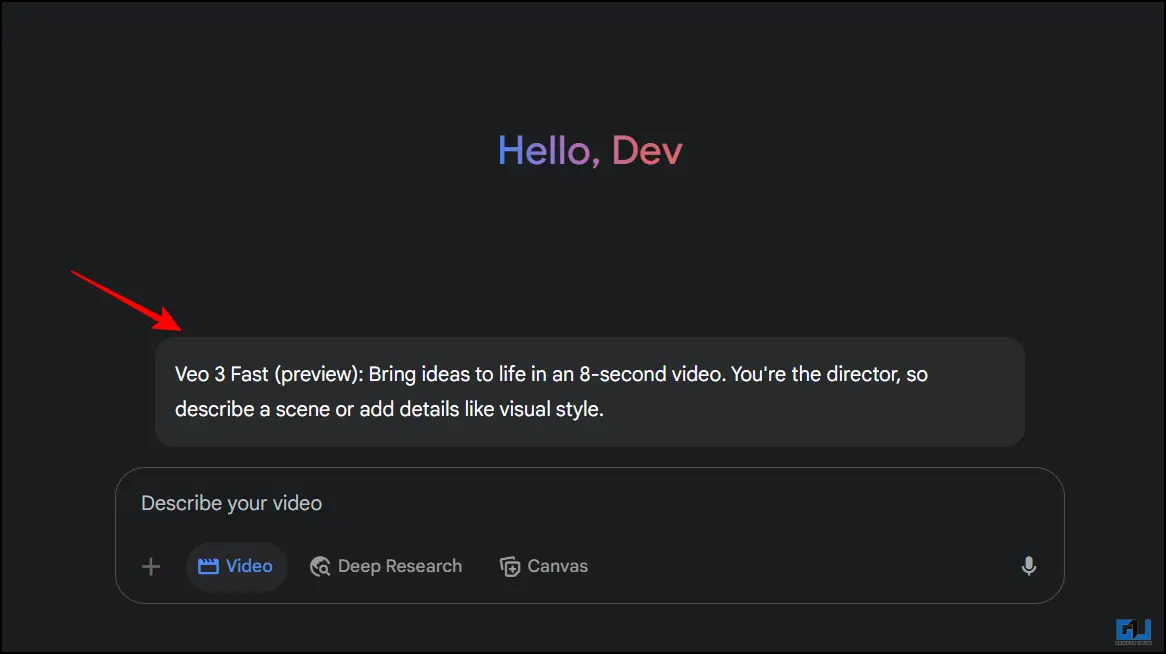
Task: Click the word 'Hello' in the greeting
Action: (544, 151)
